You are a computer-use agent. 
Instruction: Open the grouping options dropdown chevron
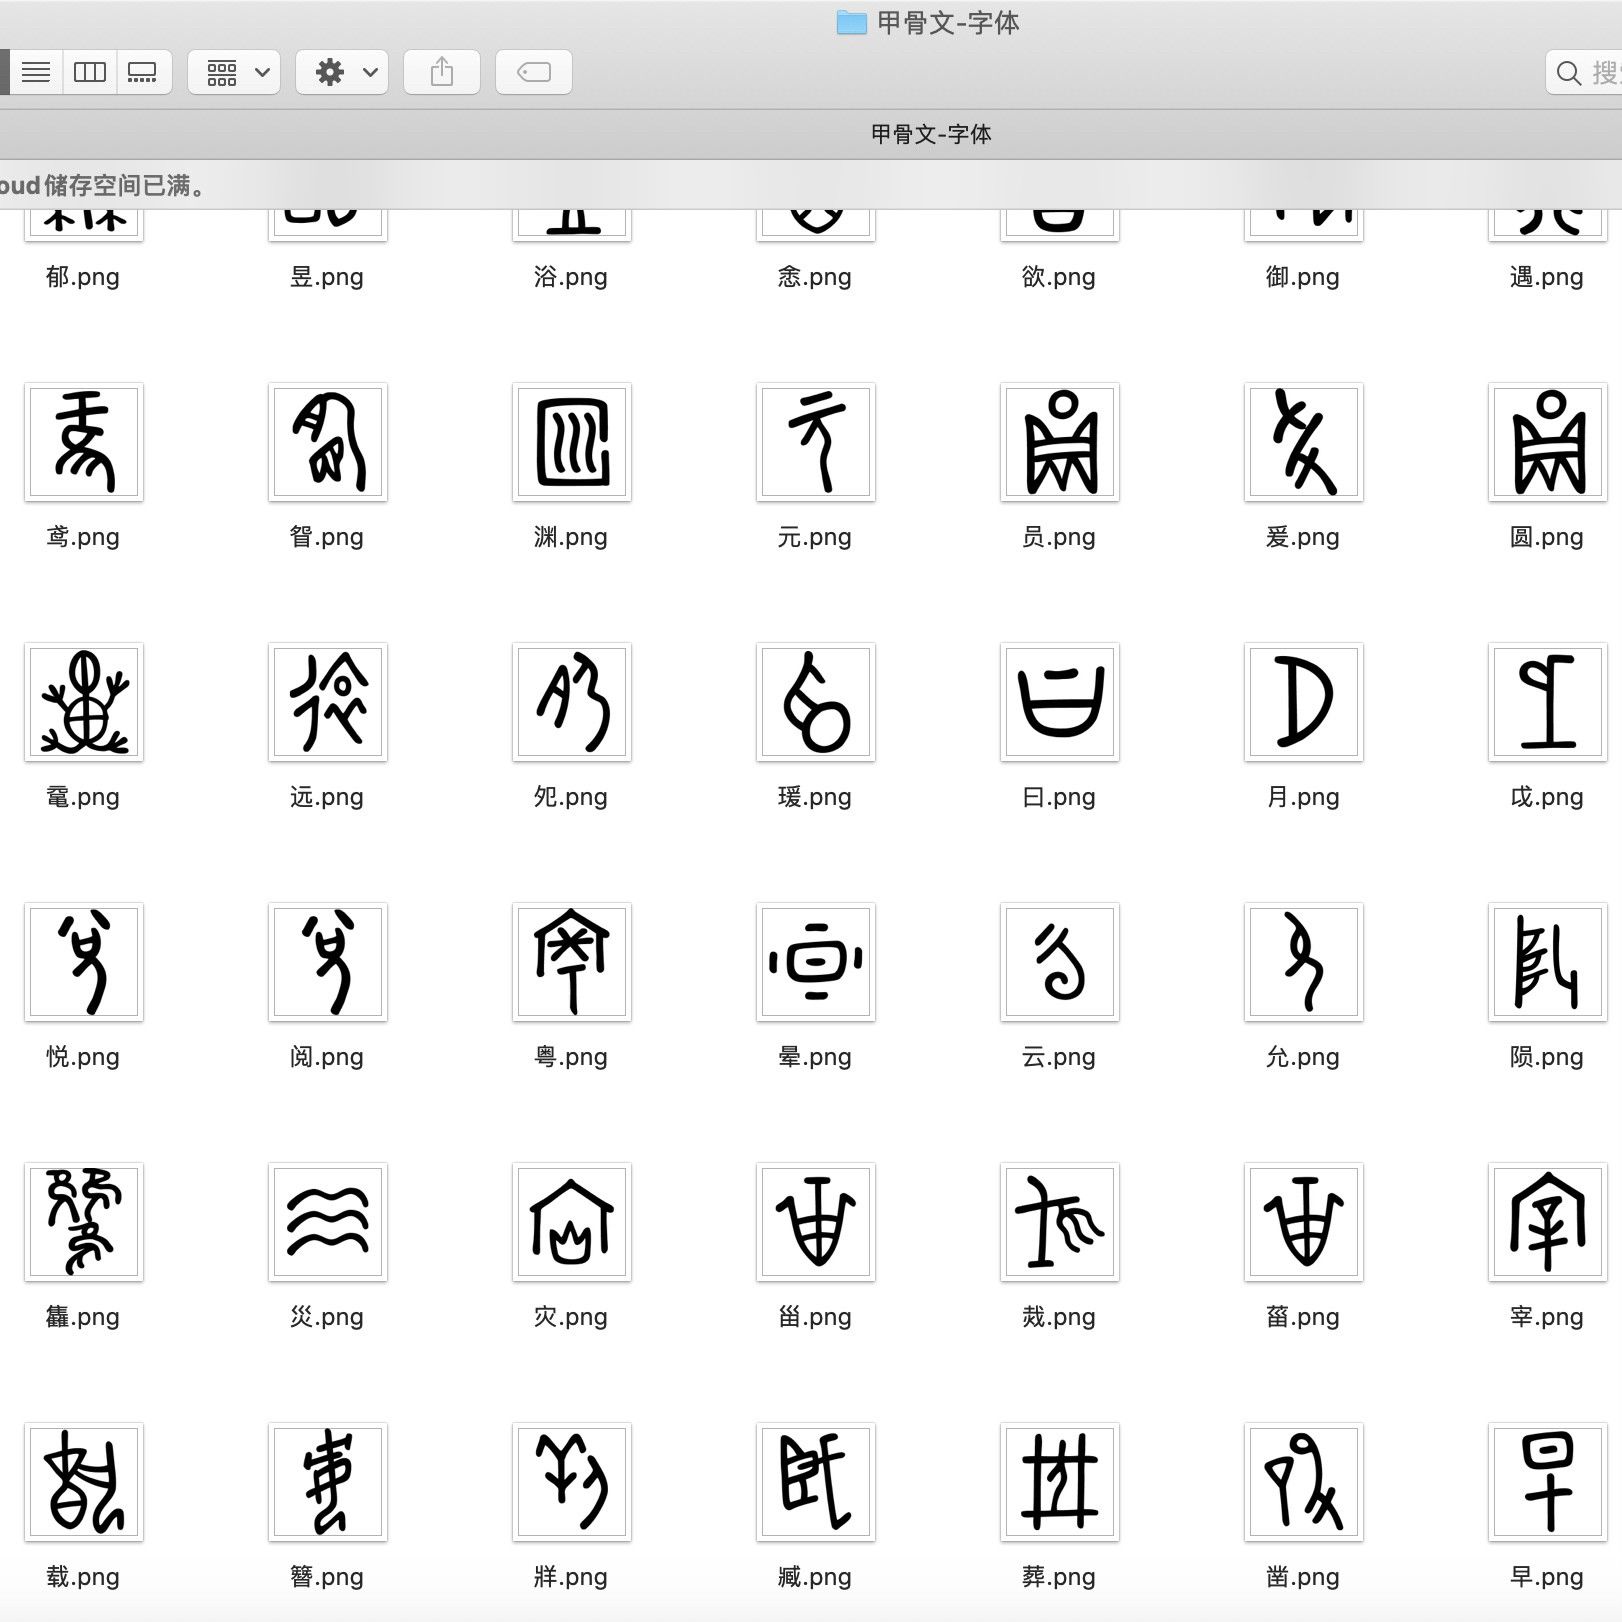pos(261,71)
